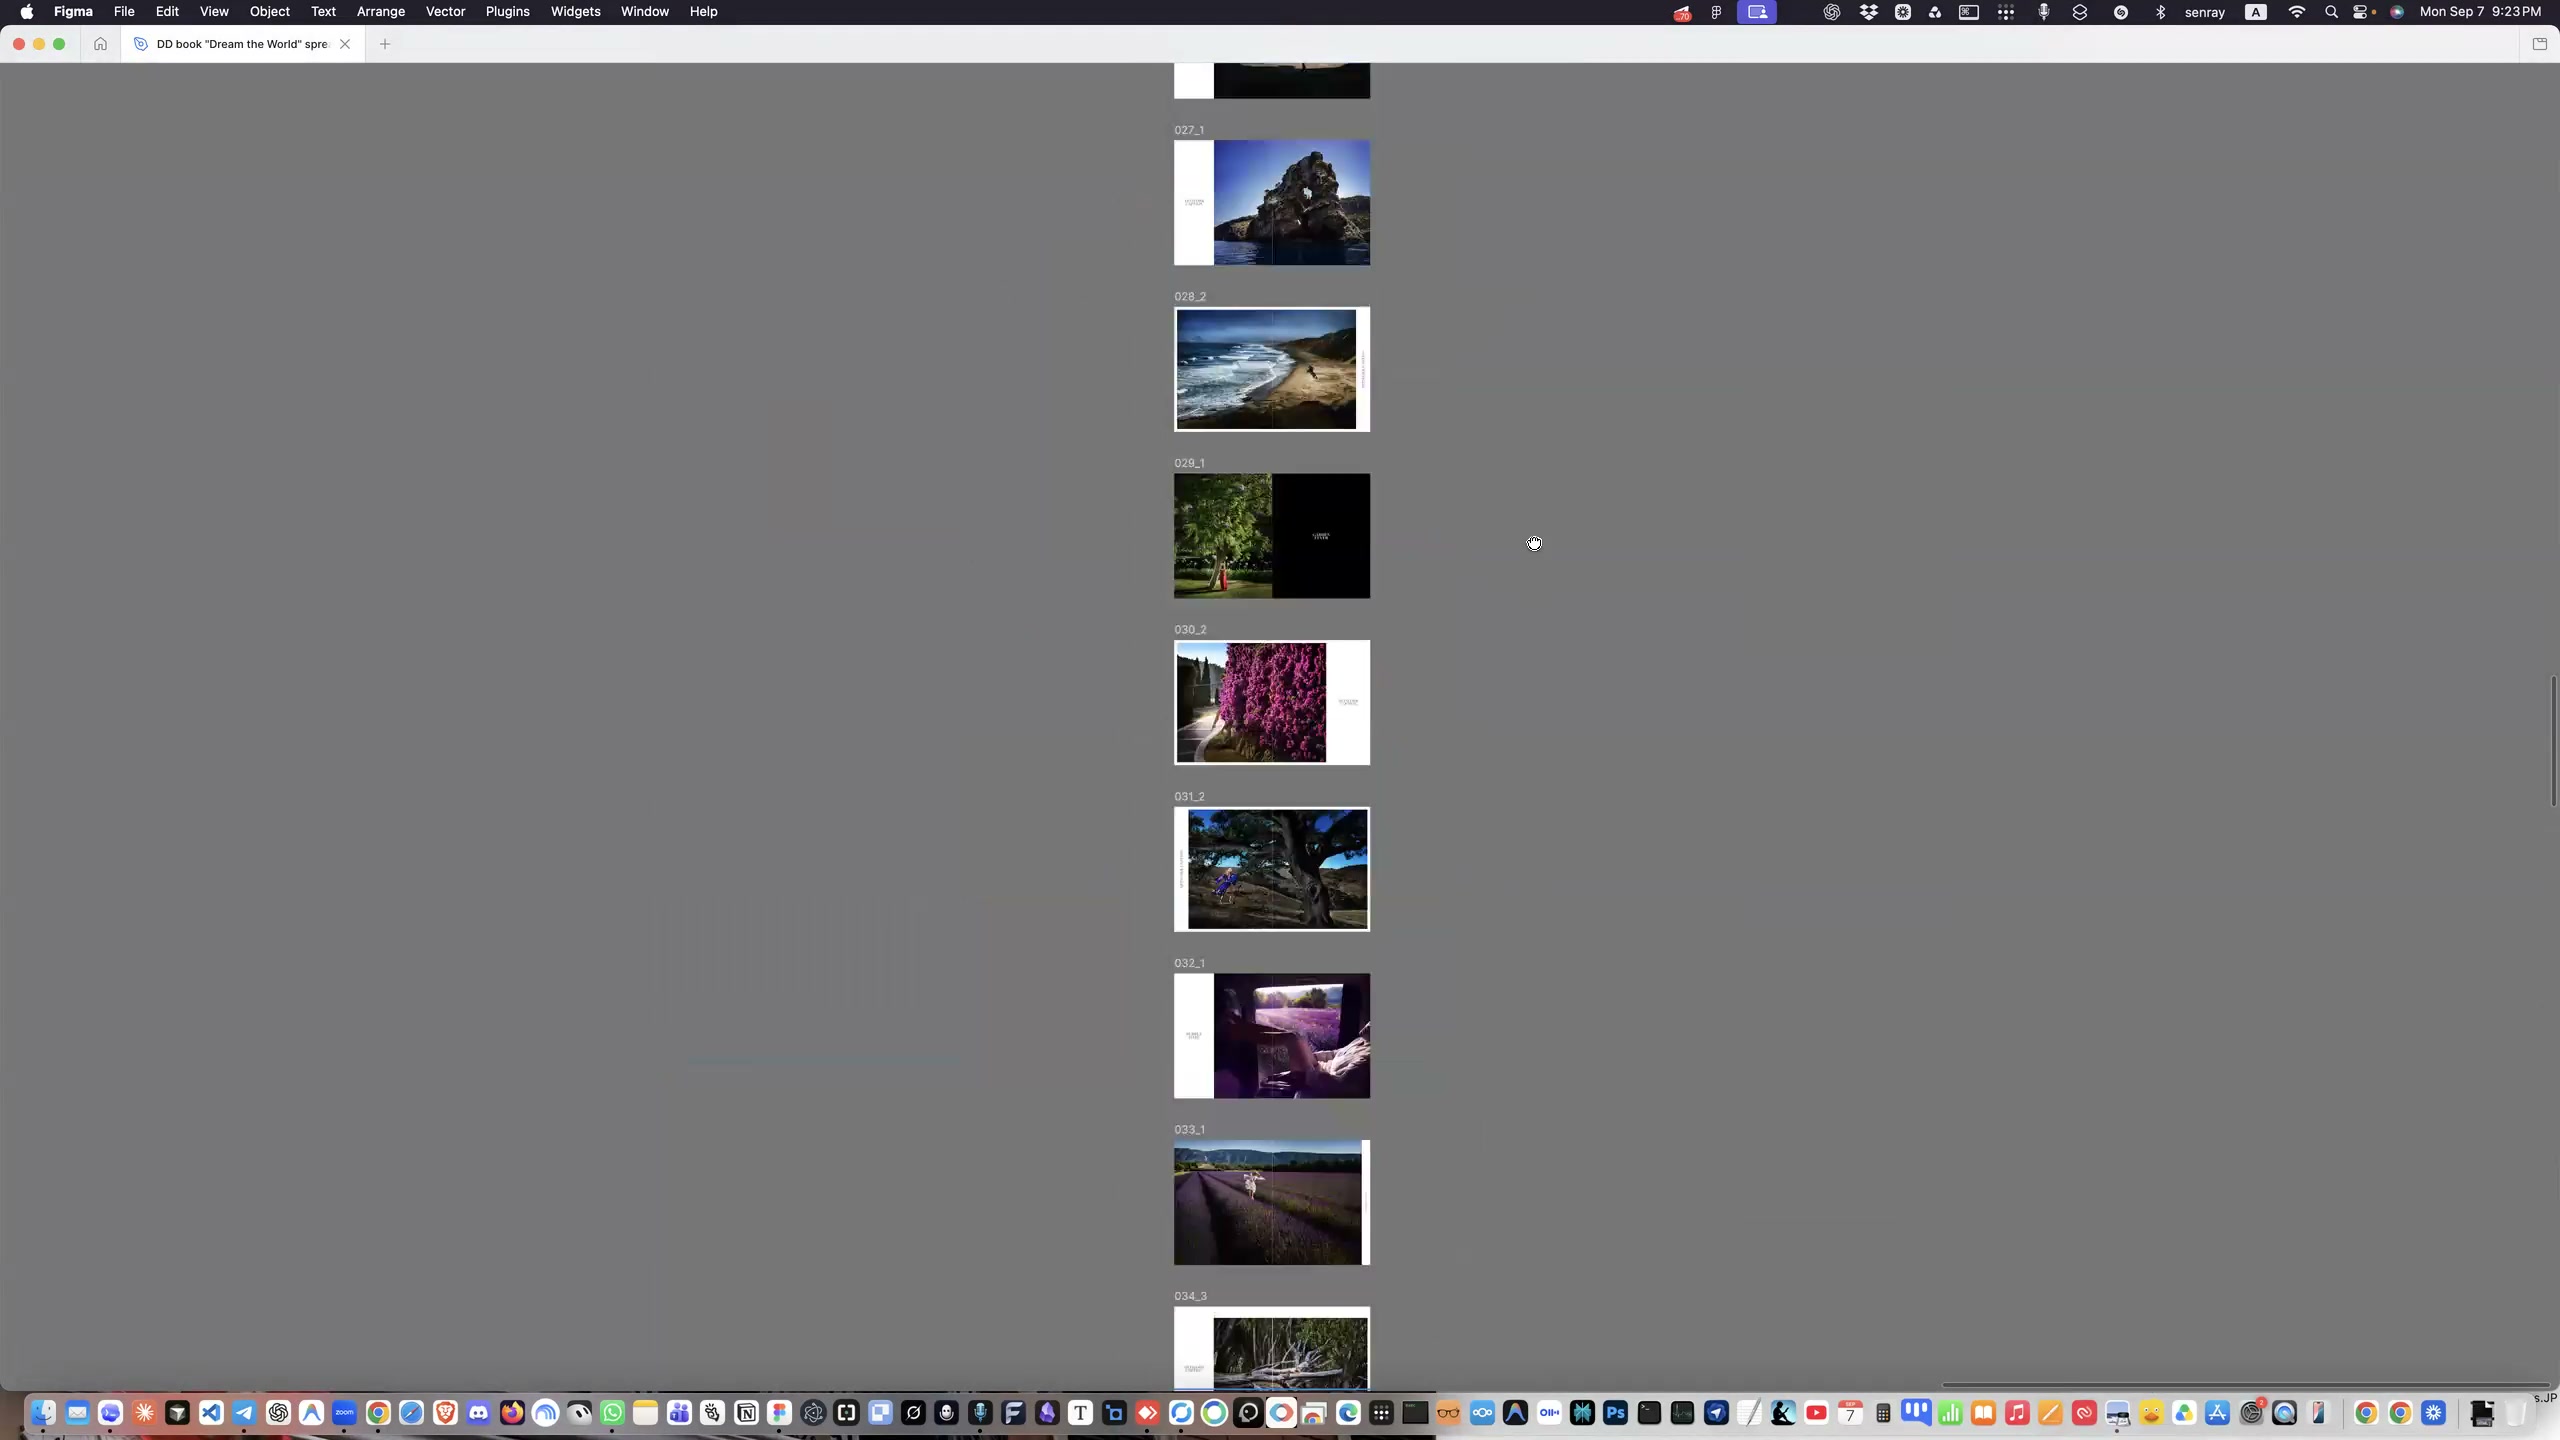Select frame label 028_2
The height and width of the screenshot is (1440, 2560).
tap(1190, 297)
